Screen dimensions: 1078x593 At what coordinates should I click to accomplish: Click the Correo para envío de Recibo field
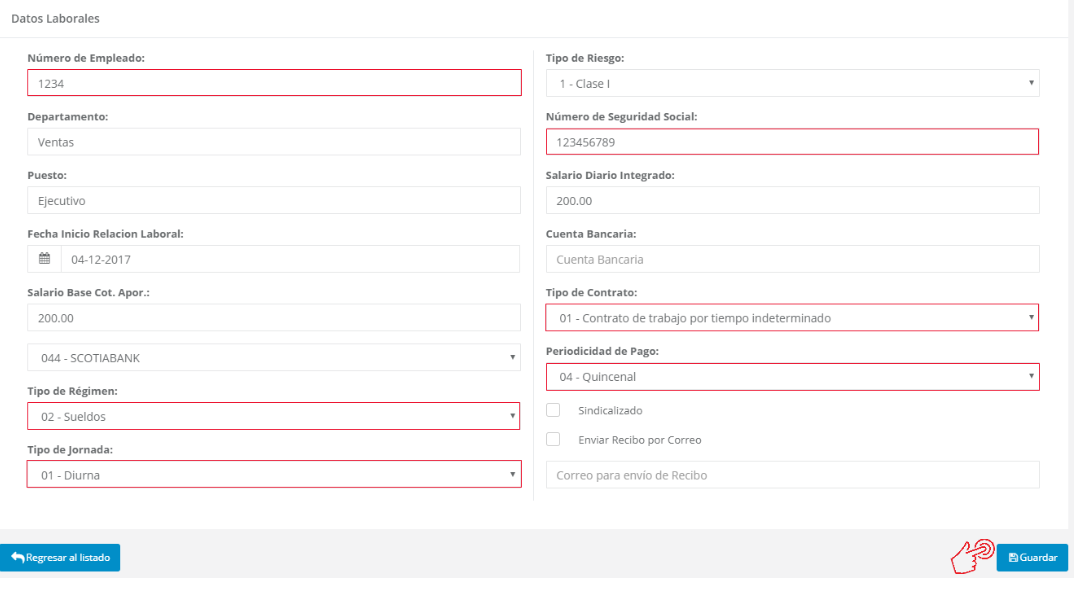point(792,475)
